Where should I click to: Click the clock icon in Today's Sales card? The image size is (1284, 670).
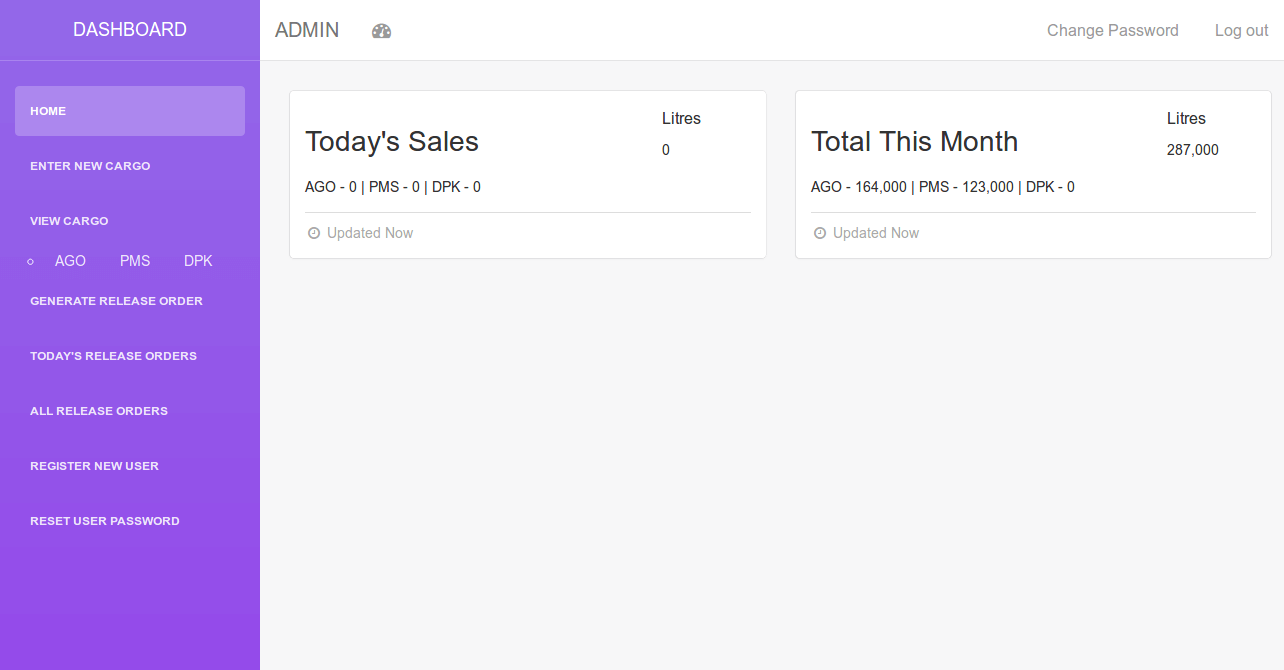point(314,233)
